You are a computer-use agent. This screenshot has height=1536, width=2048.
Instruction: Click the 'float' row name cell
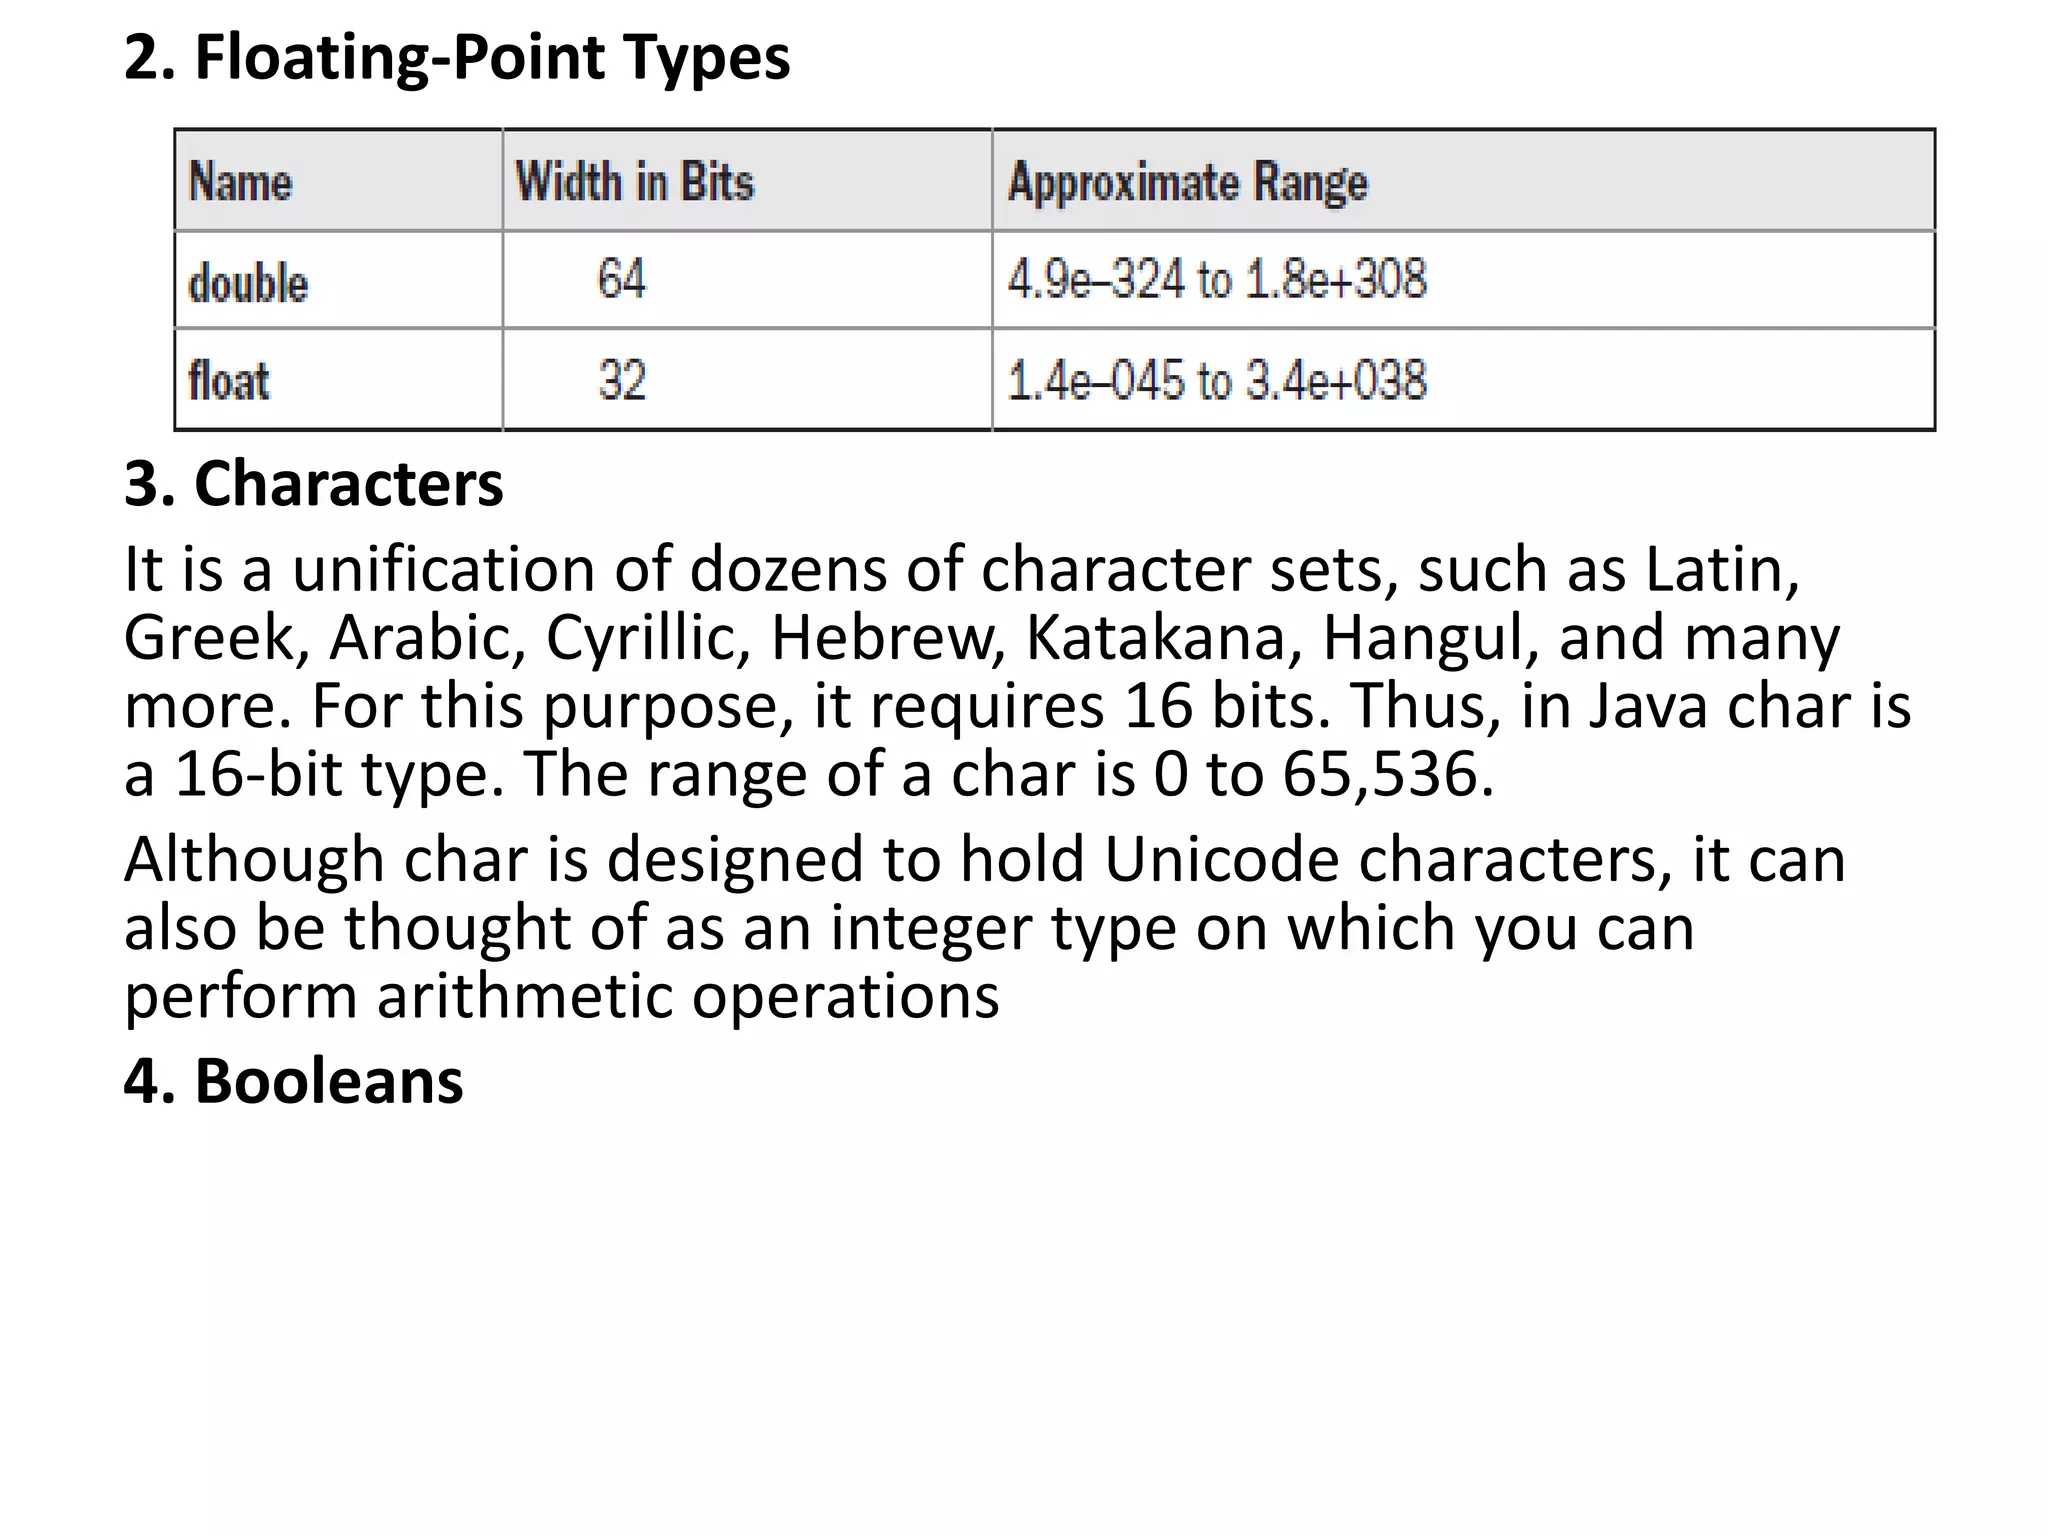pyautogui.click(x=339, y=380)
